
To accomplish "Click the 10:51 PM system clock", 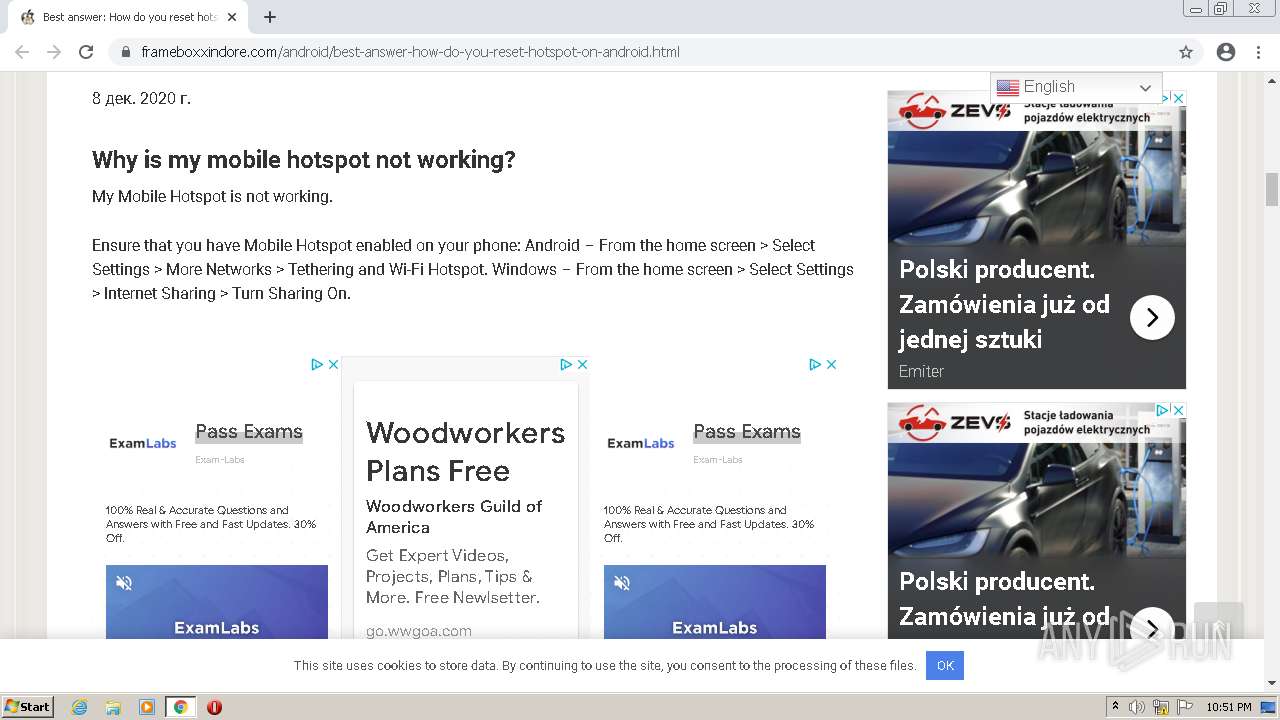I will click(1229, 707).
